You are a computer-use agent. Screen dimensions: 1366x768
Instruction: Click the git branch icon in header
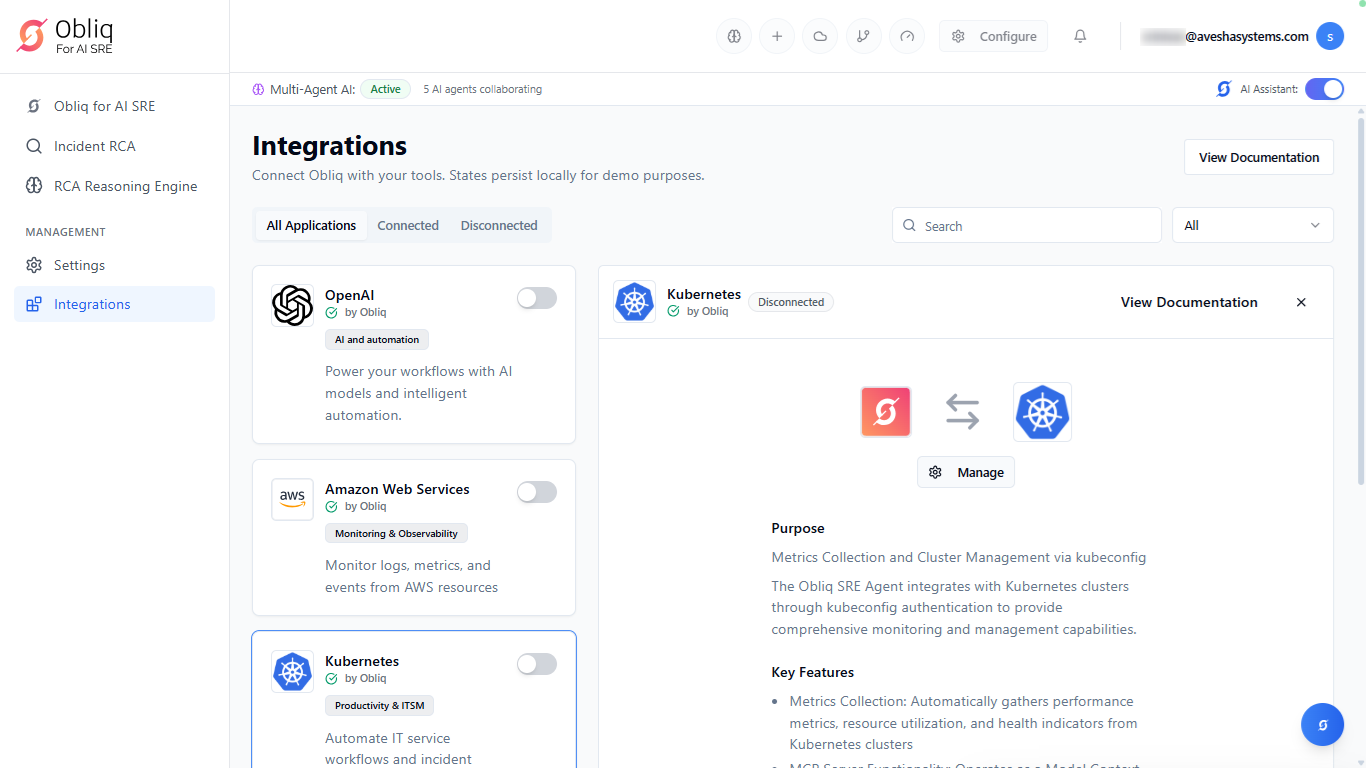tap(864, 37)
